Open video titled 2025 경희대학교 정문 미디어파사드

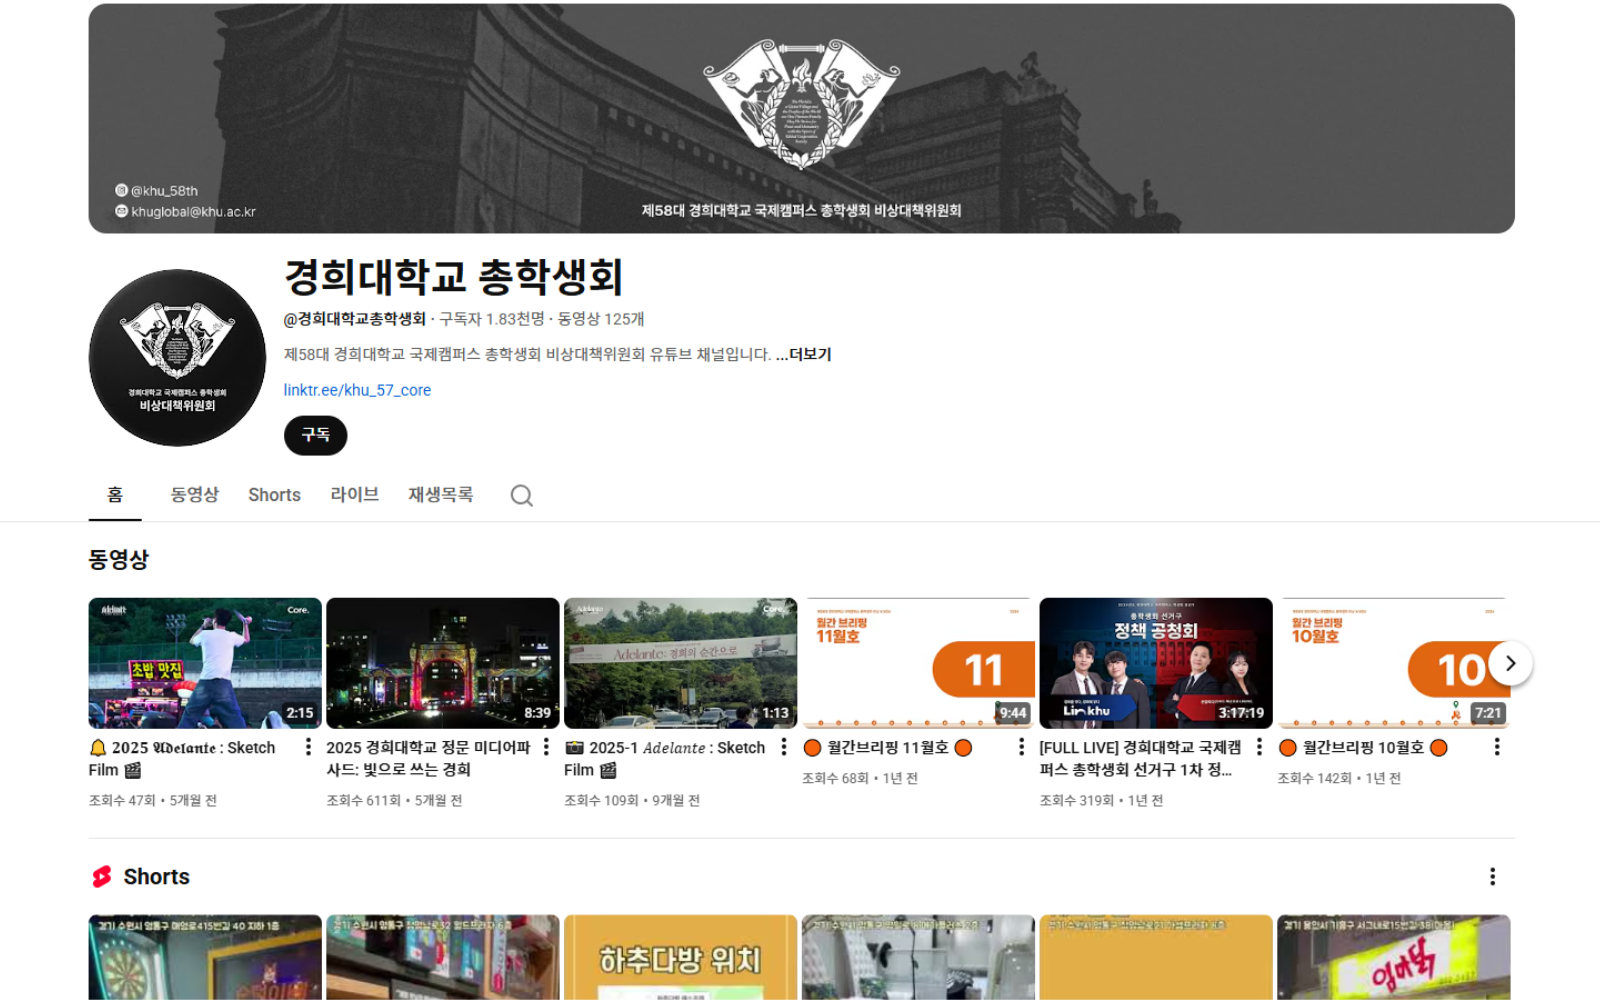coord(428,758)
